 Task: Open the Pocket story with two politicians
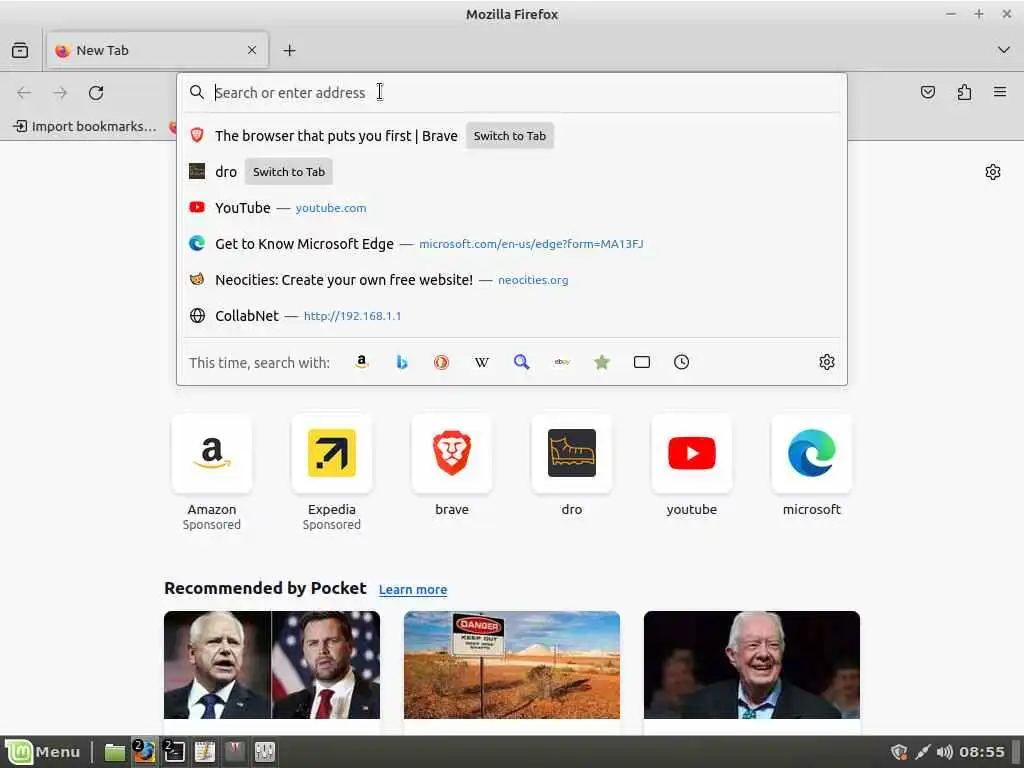click(x=272, y=665)
